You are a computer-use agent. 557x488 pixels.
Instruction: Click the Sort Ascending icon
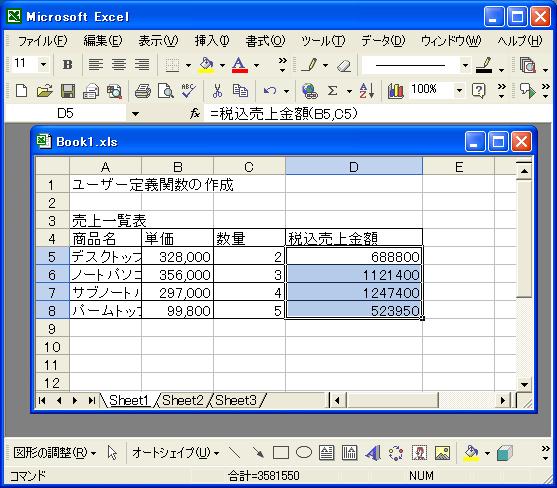click(x=367, y=91)
